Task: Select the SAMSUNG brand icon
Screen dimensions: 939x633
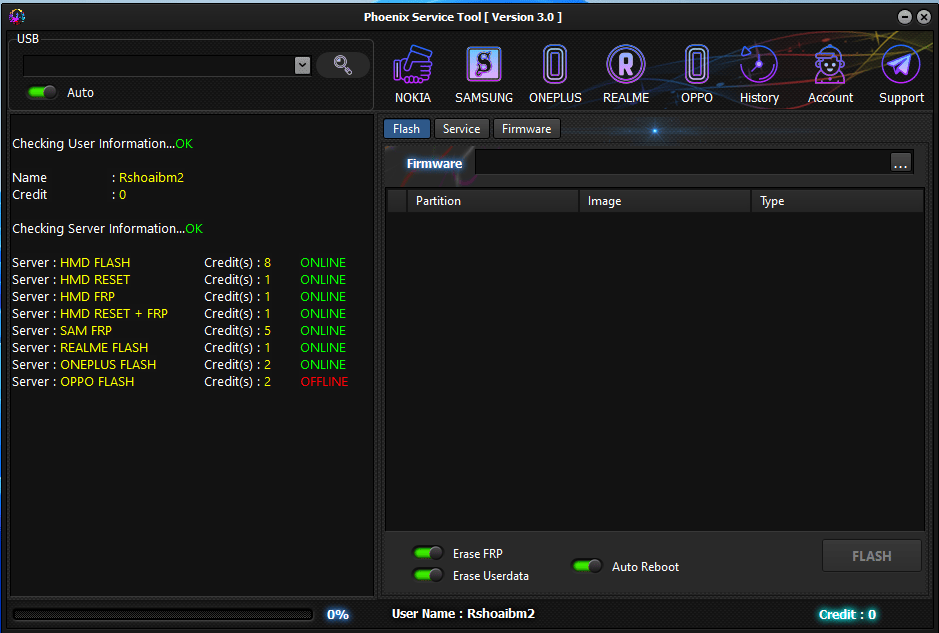Action: (484, 70)
